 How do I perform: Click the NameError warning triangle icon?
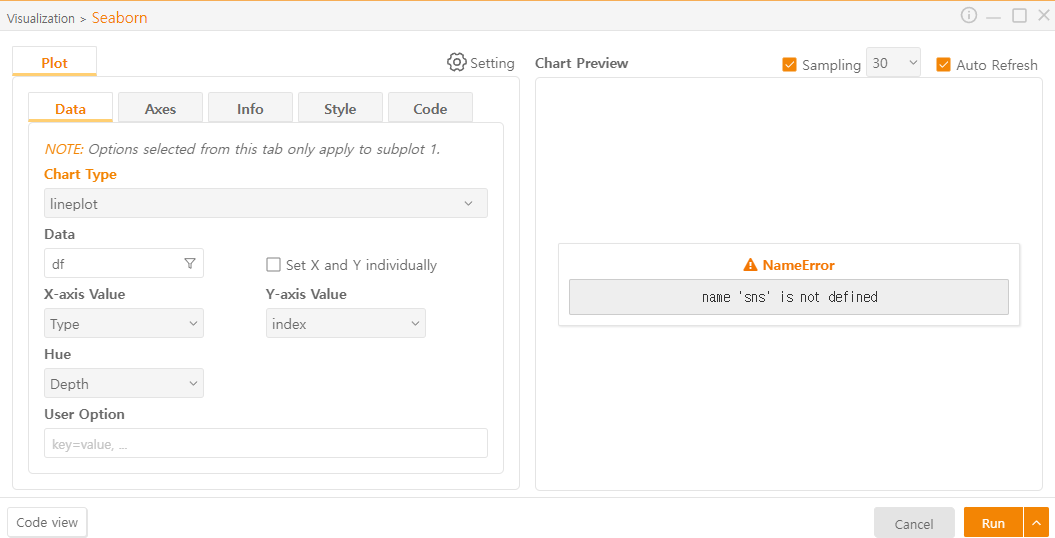click(750, 265)
